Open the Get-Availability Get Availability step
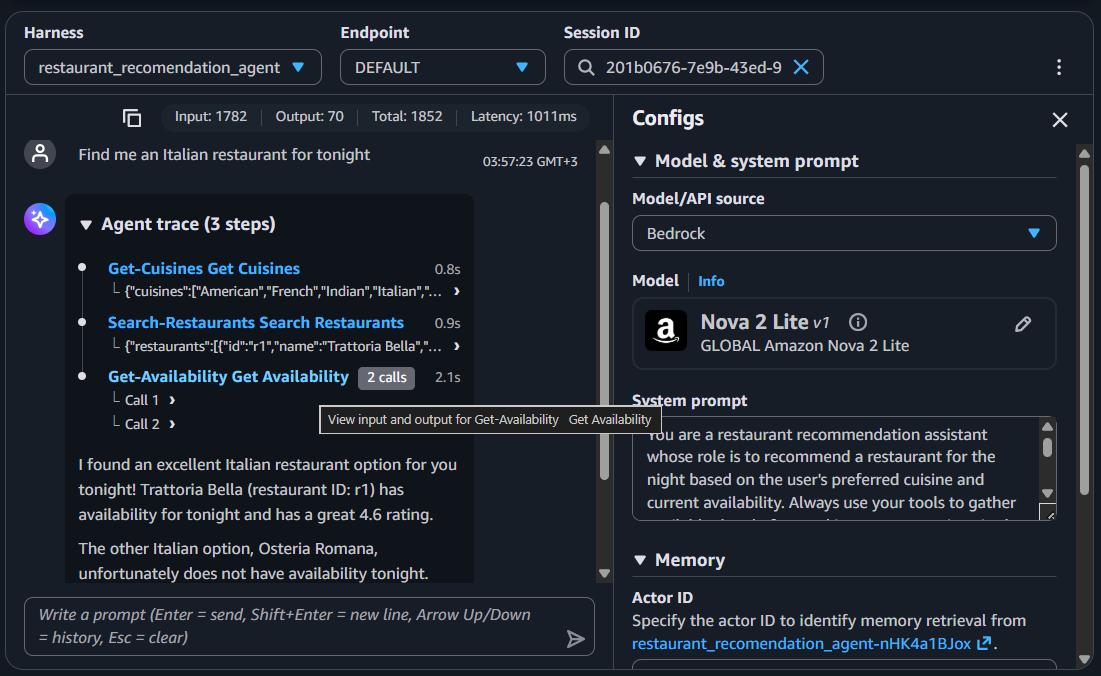 coord(228,377)
